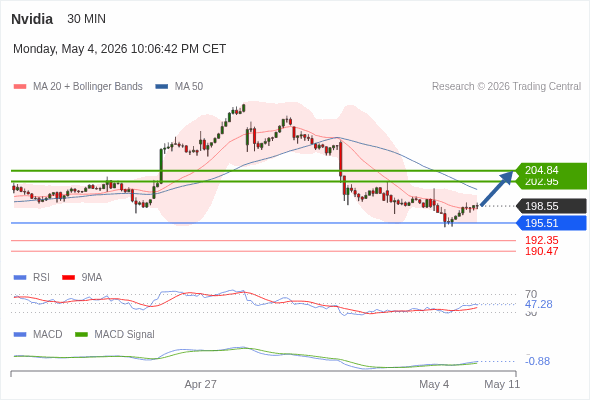Click the MA 50 blue legend swatch

click(x=162, y=87)
